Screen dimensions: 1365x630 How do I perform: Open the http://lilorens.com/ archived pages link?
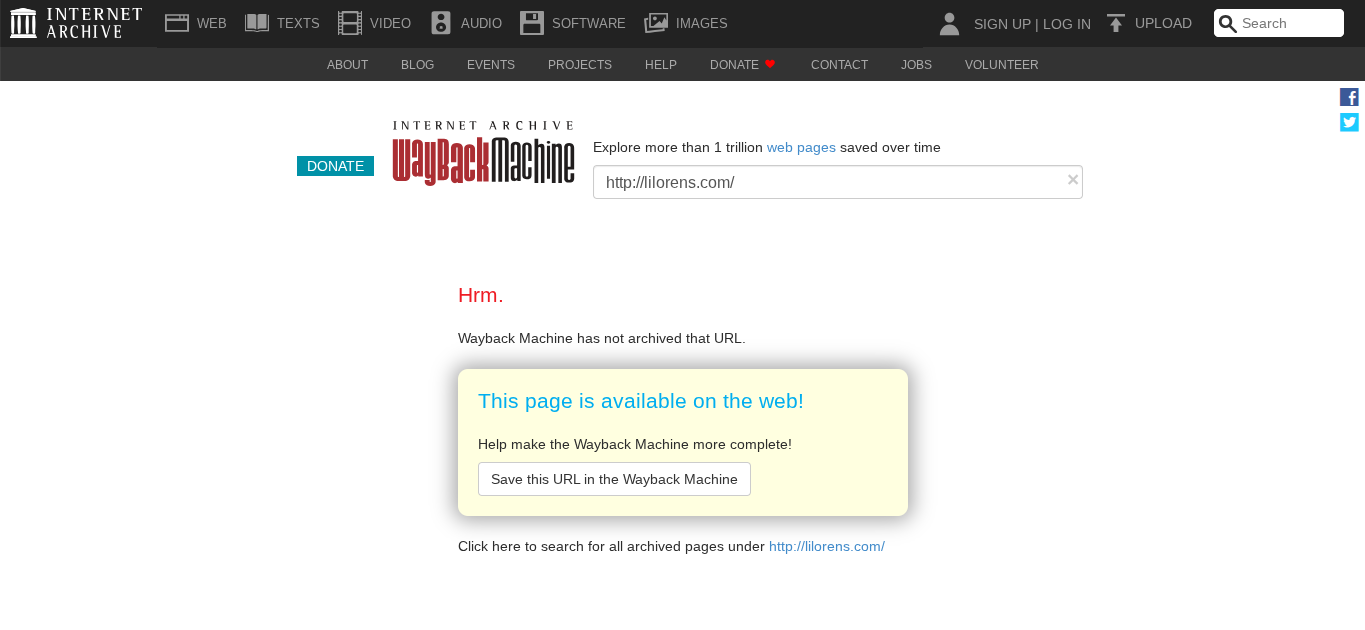pyautogui.click(x=827, y=547)
